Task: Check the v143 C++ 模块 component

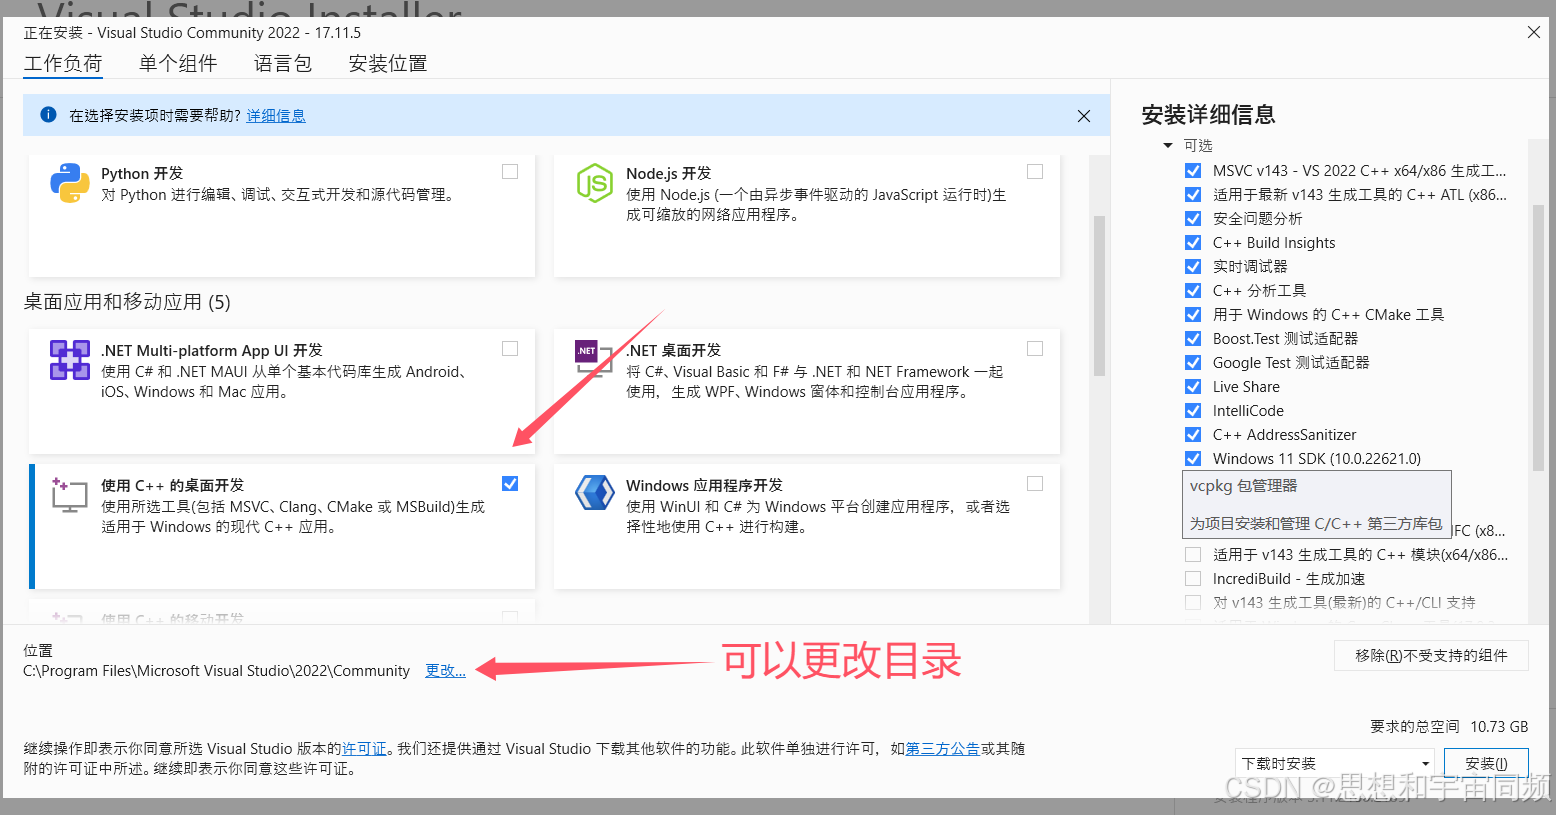Action: (x=1193, y=554)
